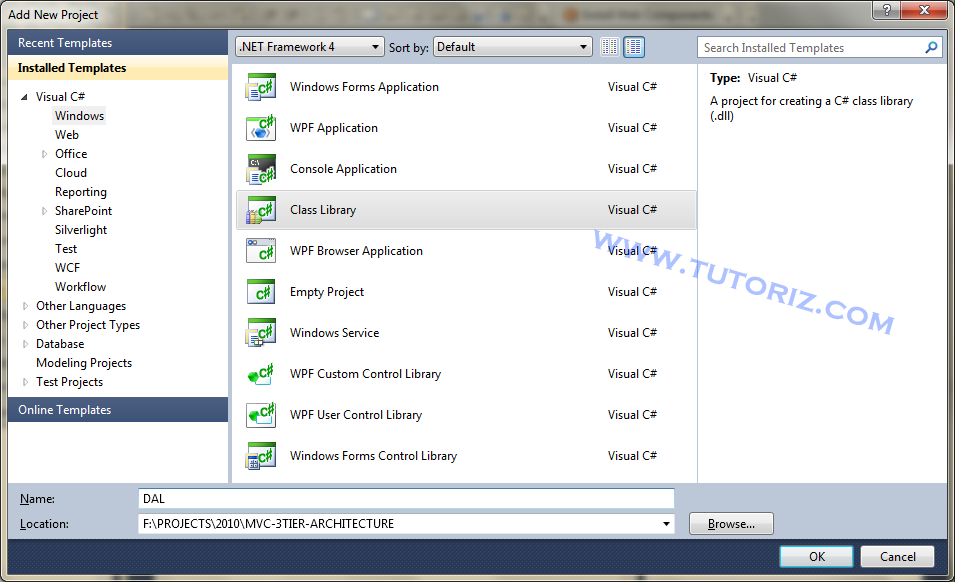Select the Windows Forms Application template icon
The height and width of the screenshot is (582, 955).
(x=261, y=87)
